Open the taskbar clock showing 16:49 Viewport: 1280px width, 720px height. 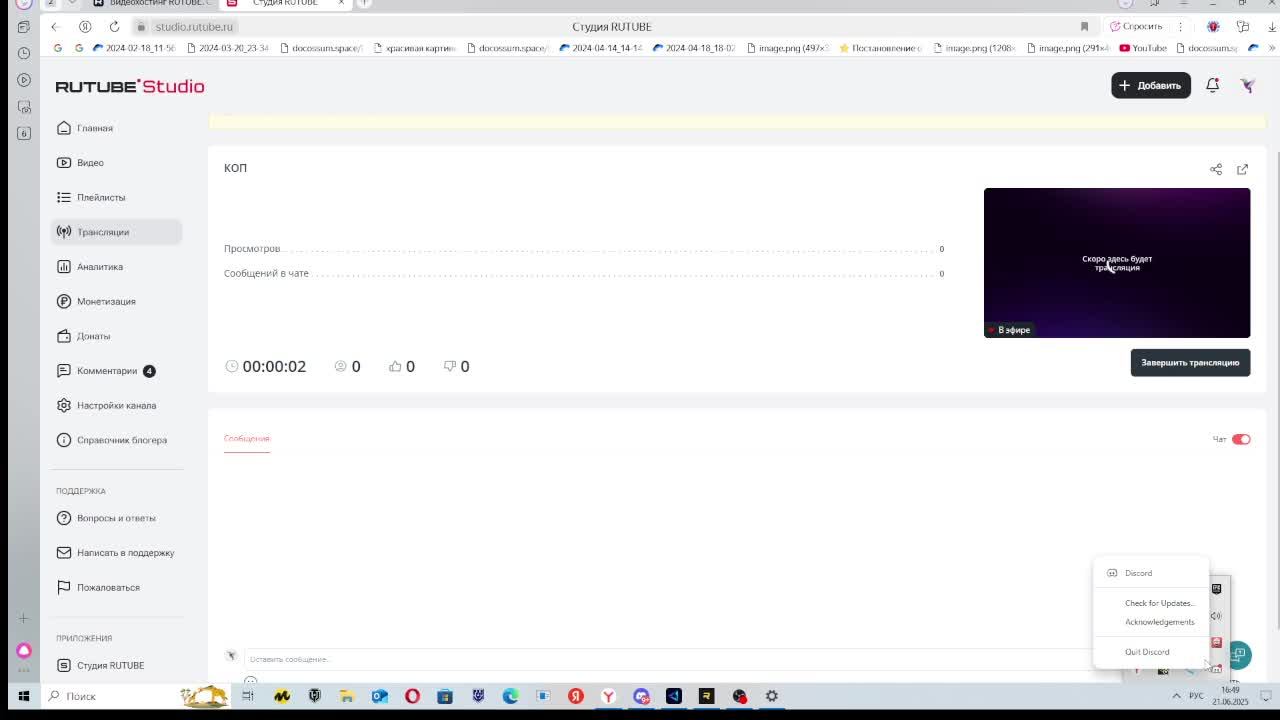click(1231, 696)
